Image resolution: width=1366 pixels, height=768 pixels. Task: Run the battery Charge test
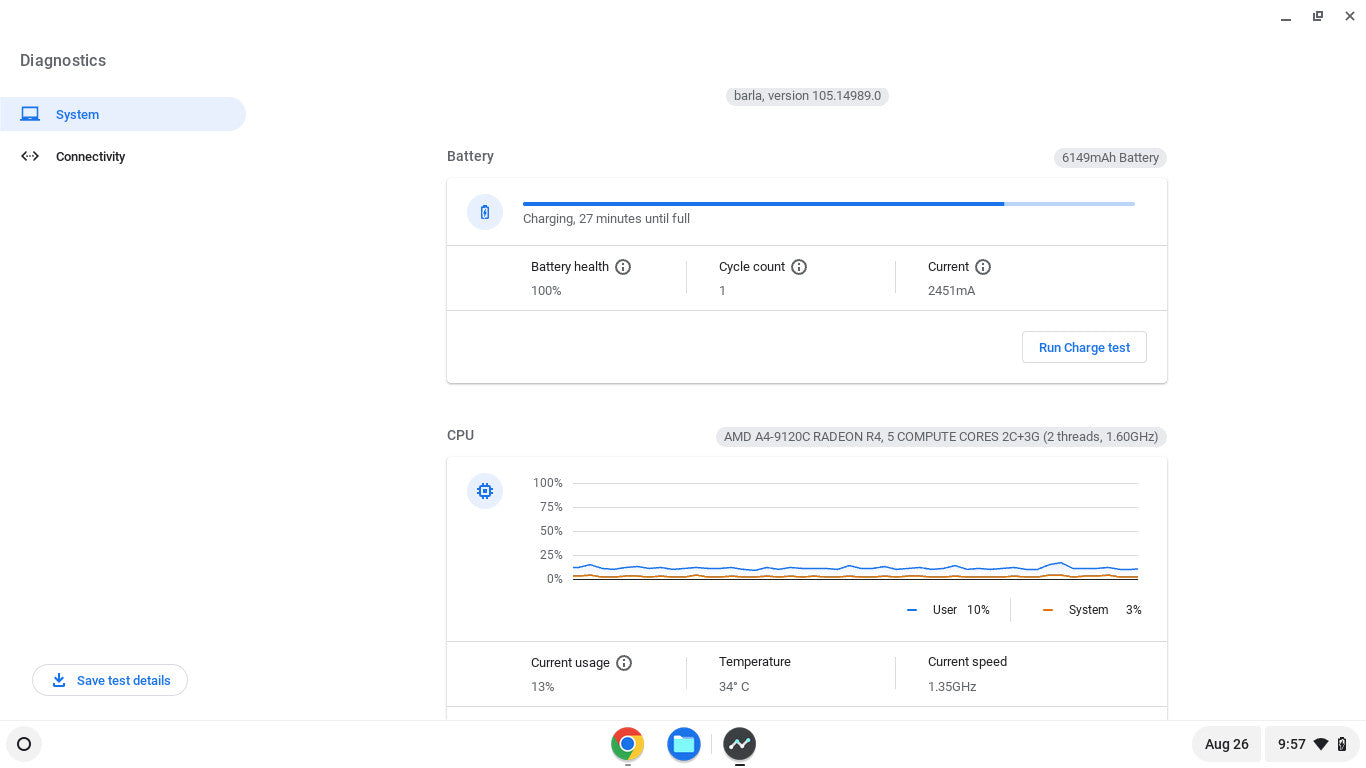pyautogui.click(x=1084, y=347)
